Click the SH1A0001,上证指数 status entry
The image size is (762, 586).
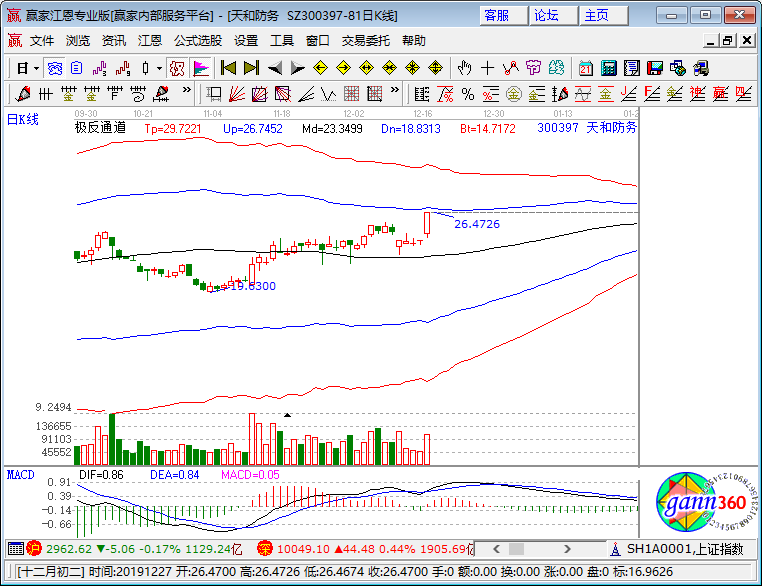[685, 549]
